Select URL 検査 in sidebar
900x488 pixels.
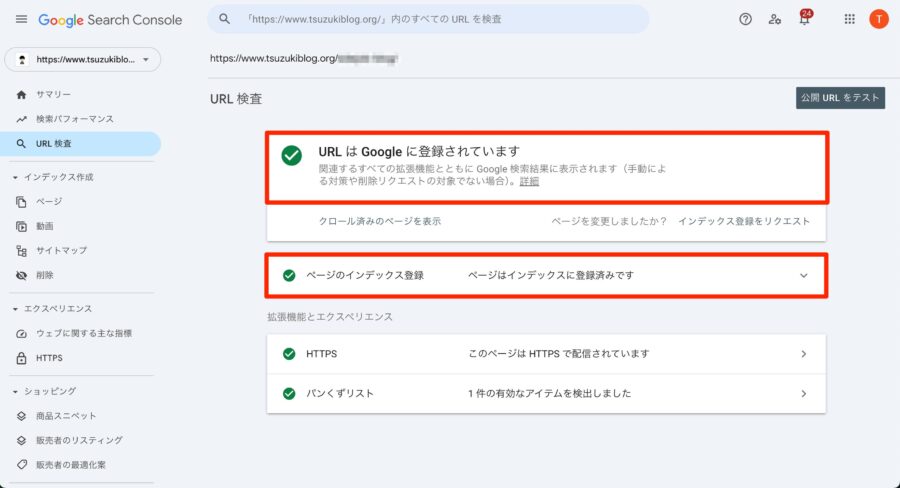tap(80, 144)
